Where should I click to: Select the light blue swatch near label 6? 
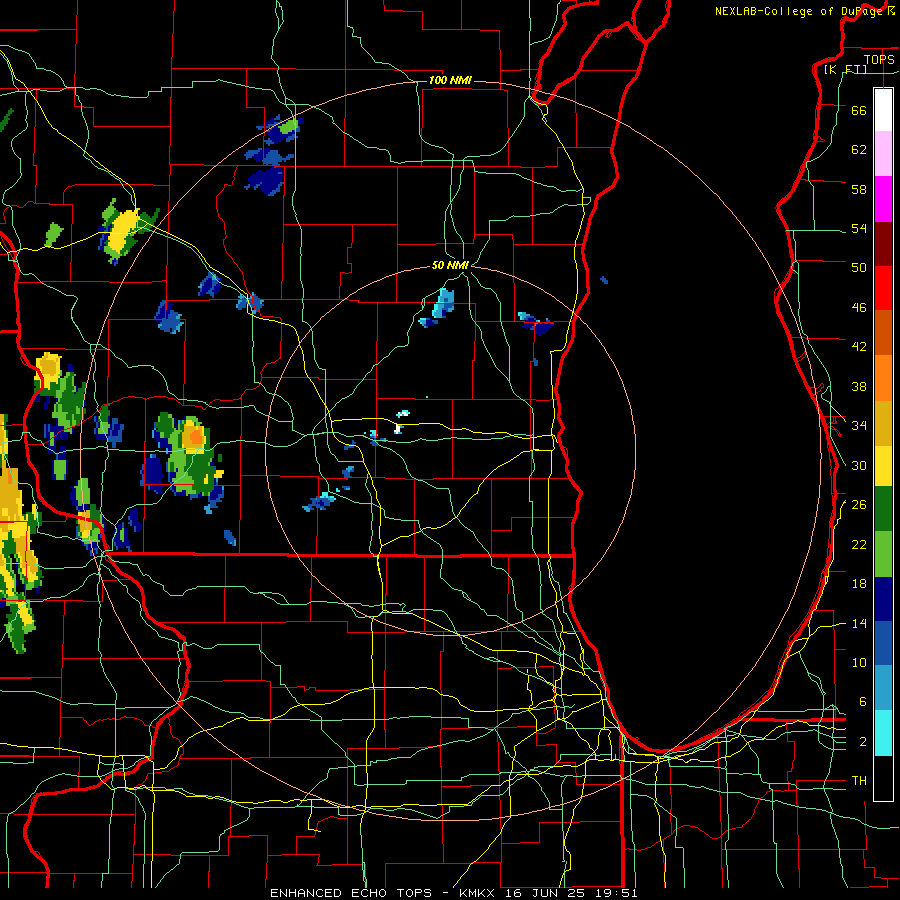tap(883, 688)
